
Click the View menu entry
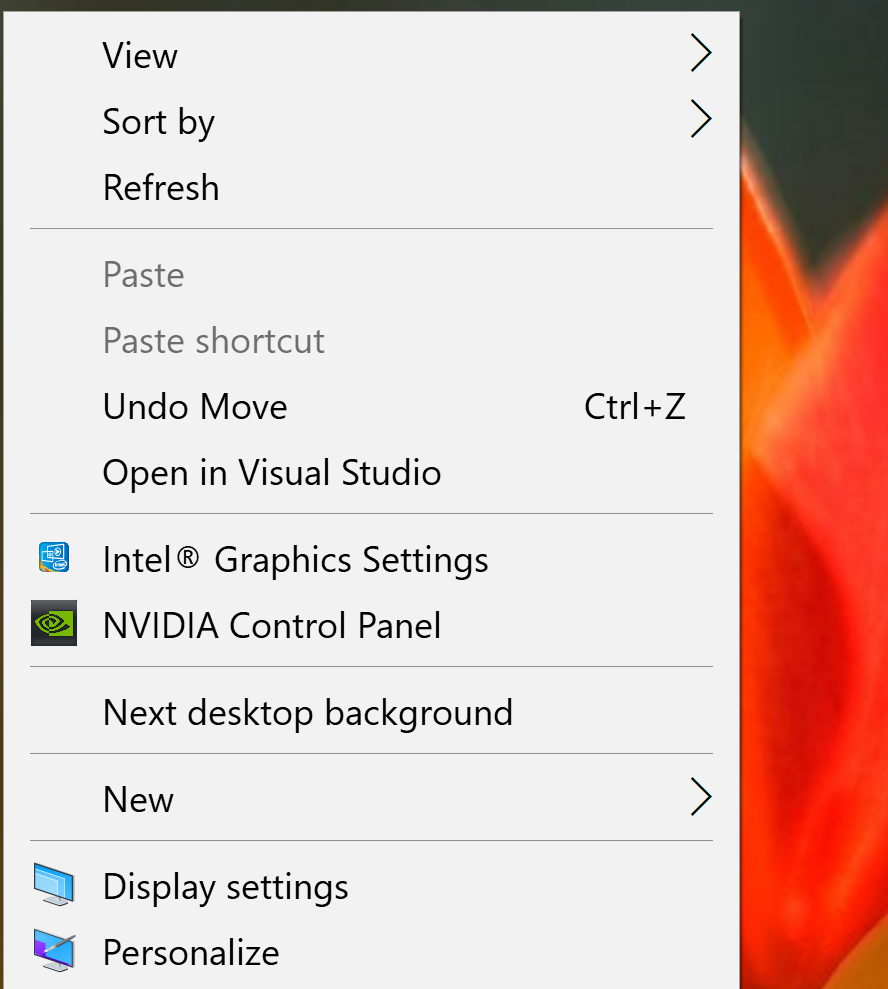click(x=139, y=55)
